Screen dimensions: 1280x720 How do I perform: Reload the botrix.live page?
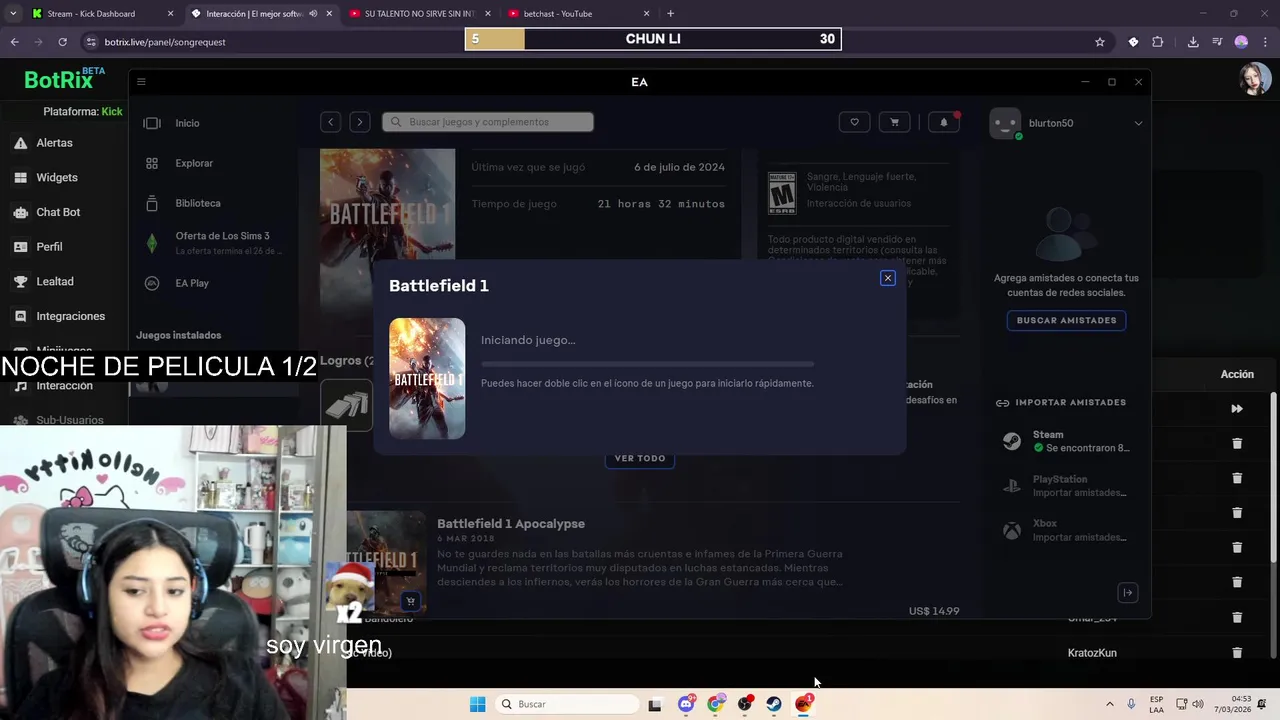tap(62, 42)
